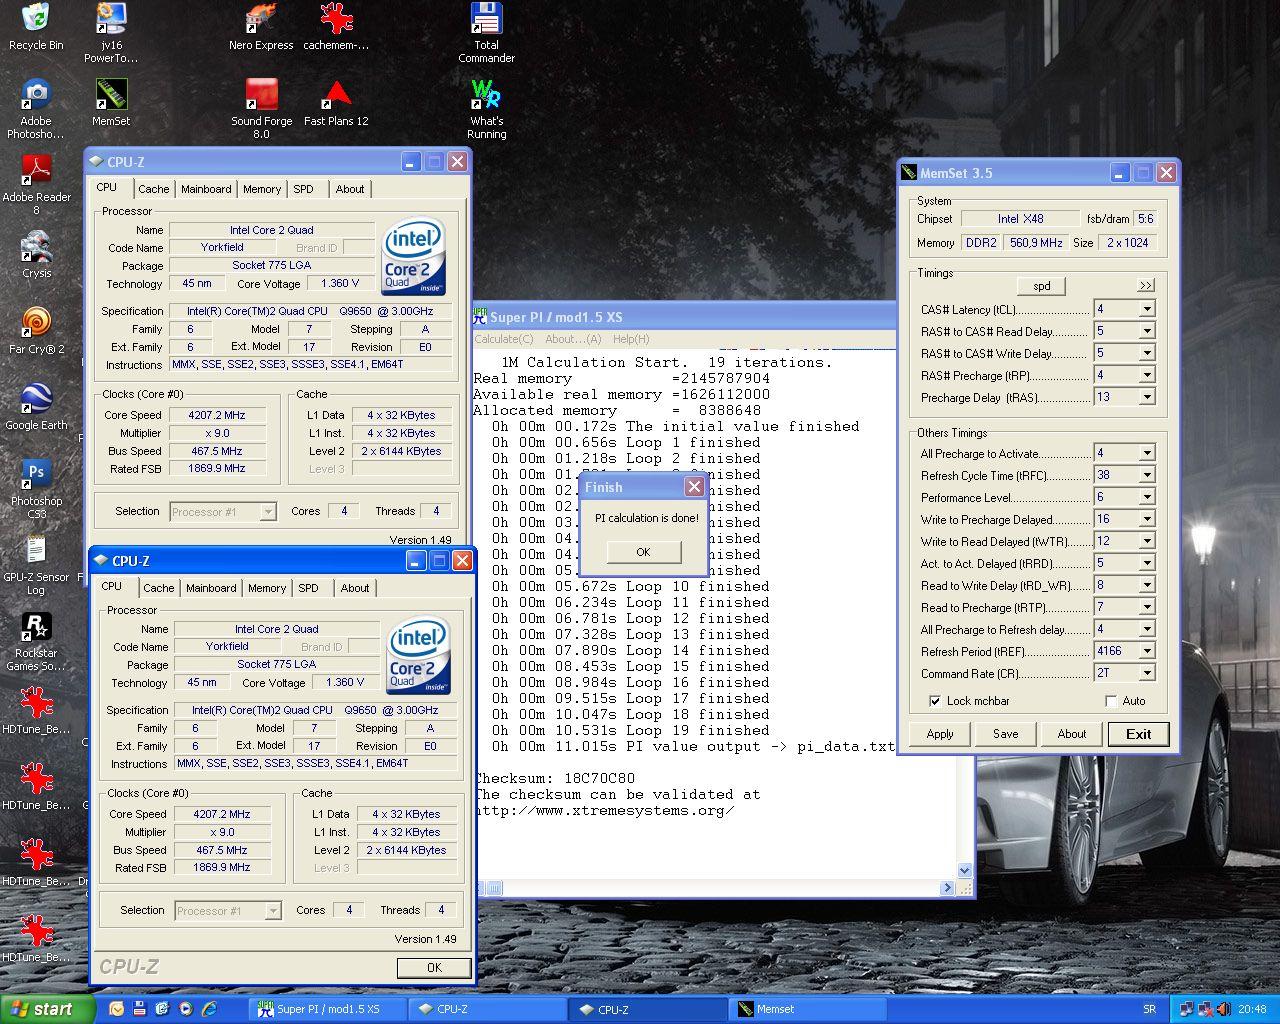Viewport: 1280px width, 1024px height.
Task: Click Super PI horizontal scrollbar right arrow
Action: coord(948,888)
